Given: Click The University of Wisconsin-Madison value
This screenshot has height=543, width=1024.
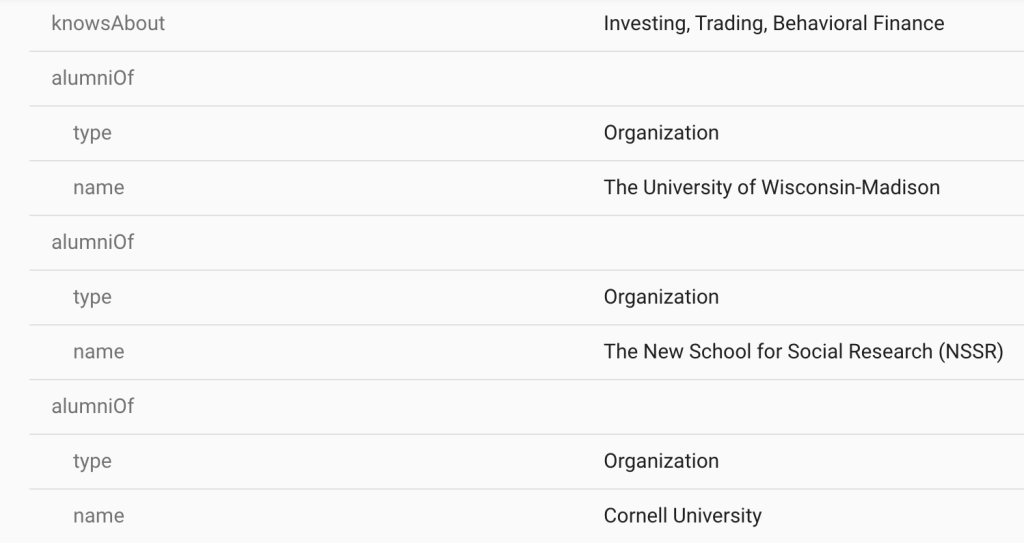Looking at the screenshot, I should pyautogui.click(x=771, y=187).
